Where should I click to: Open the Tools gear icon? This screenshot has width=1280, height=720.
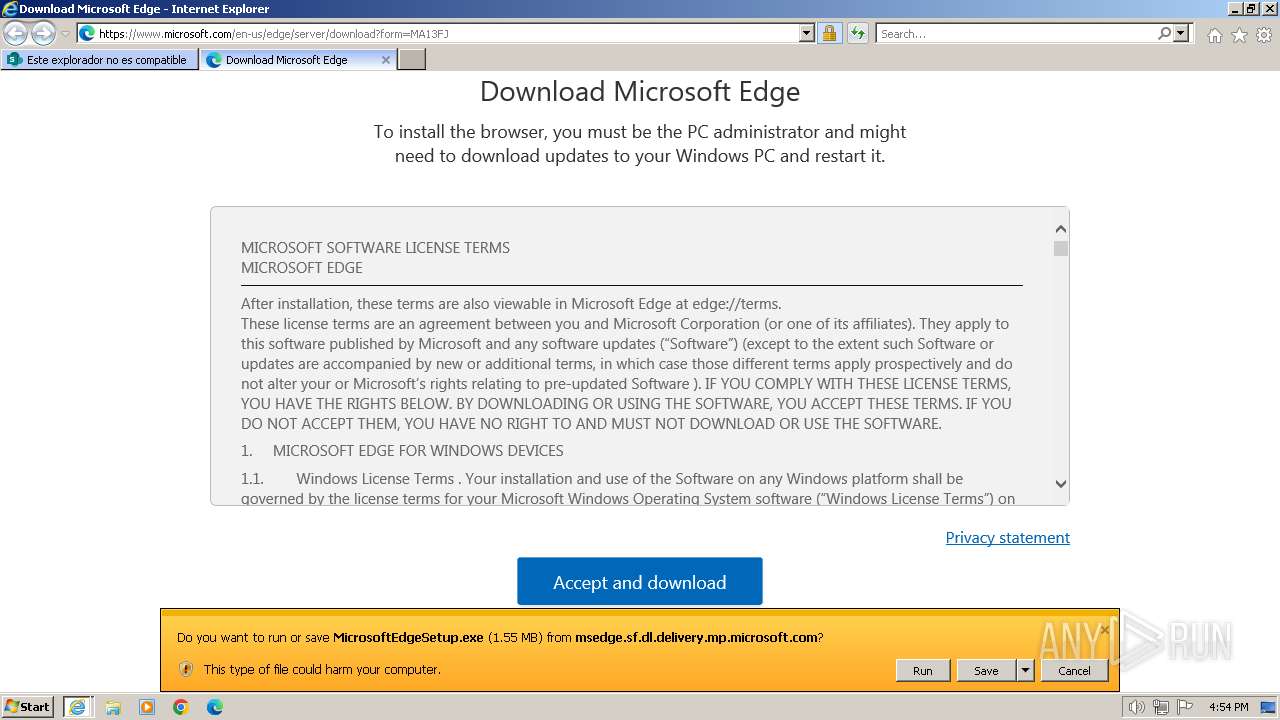1264,35
